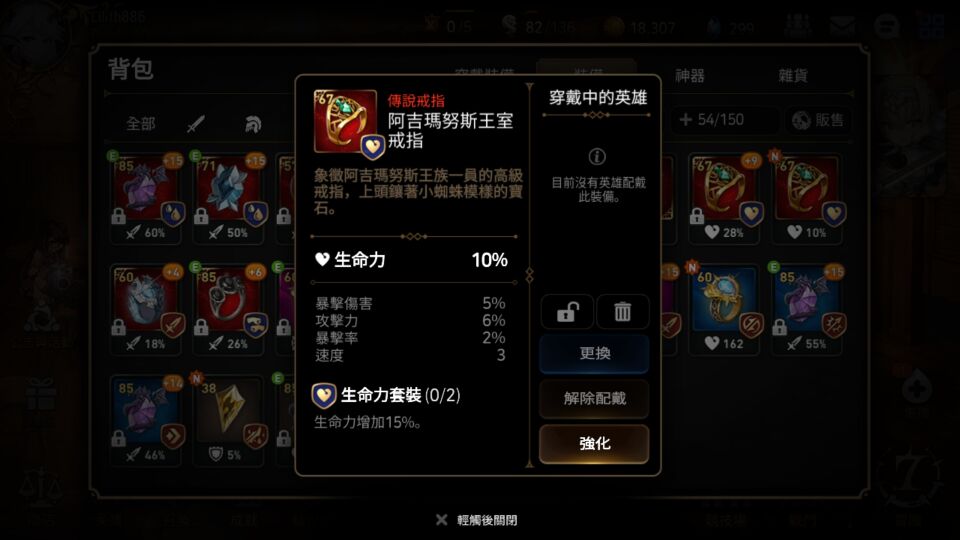Expand inventory capacity with plus 54/150
The height and width of the screenshot is (540, 960).
click(x=713, y=119)
